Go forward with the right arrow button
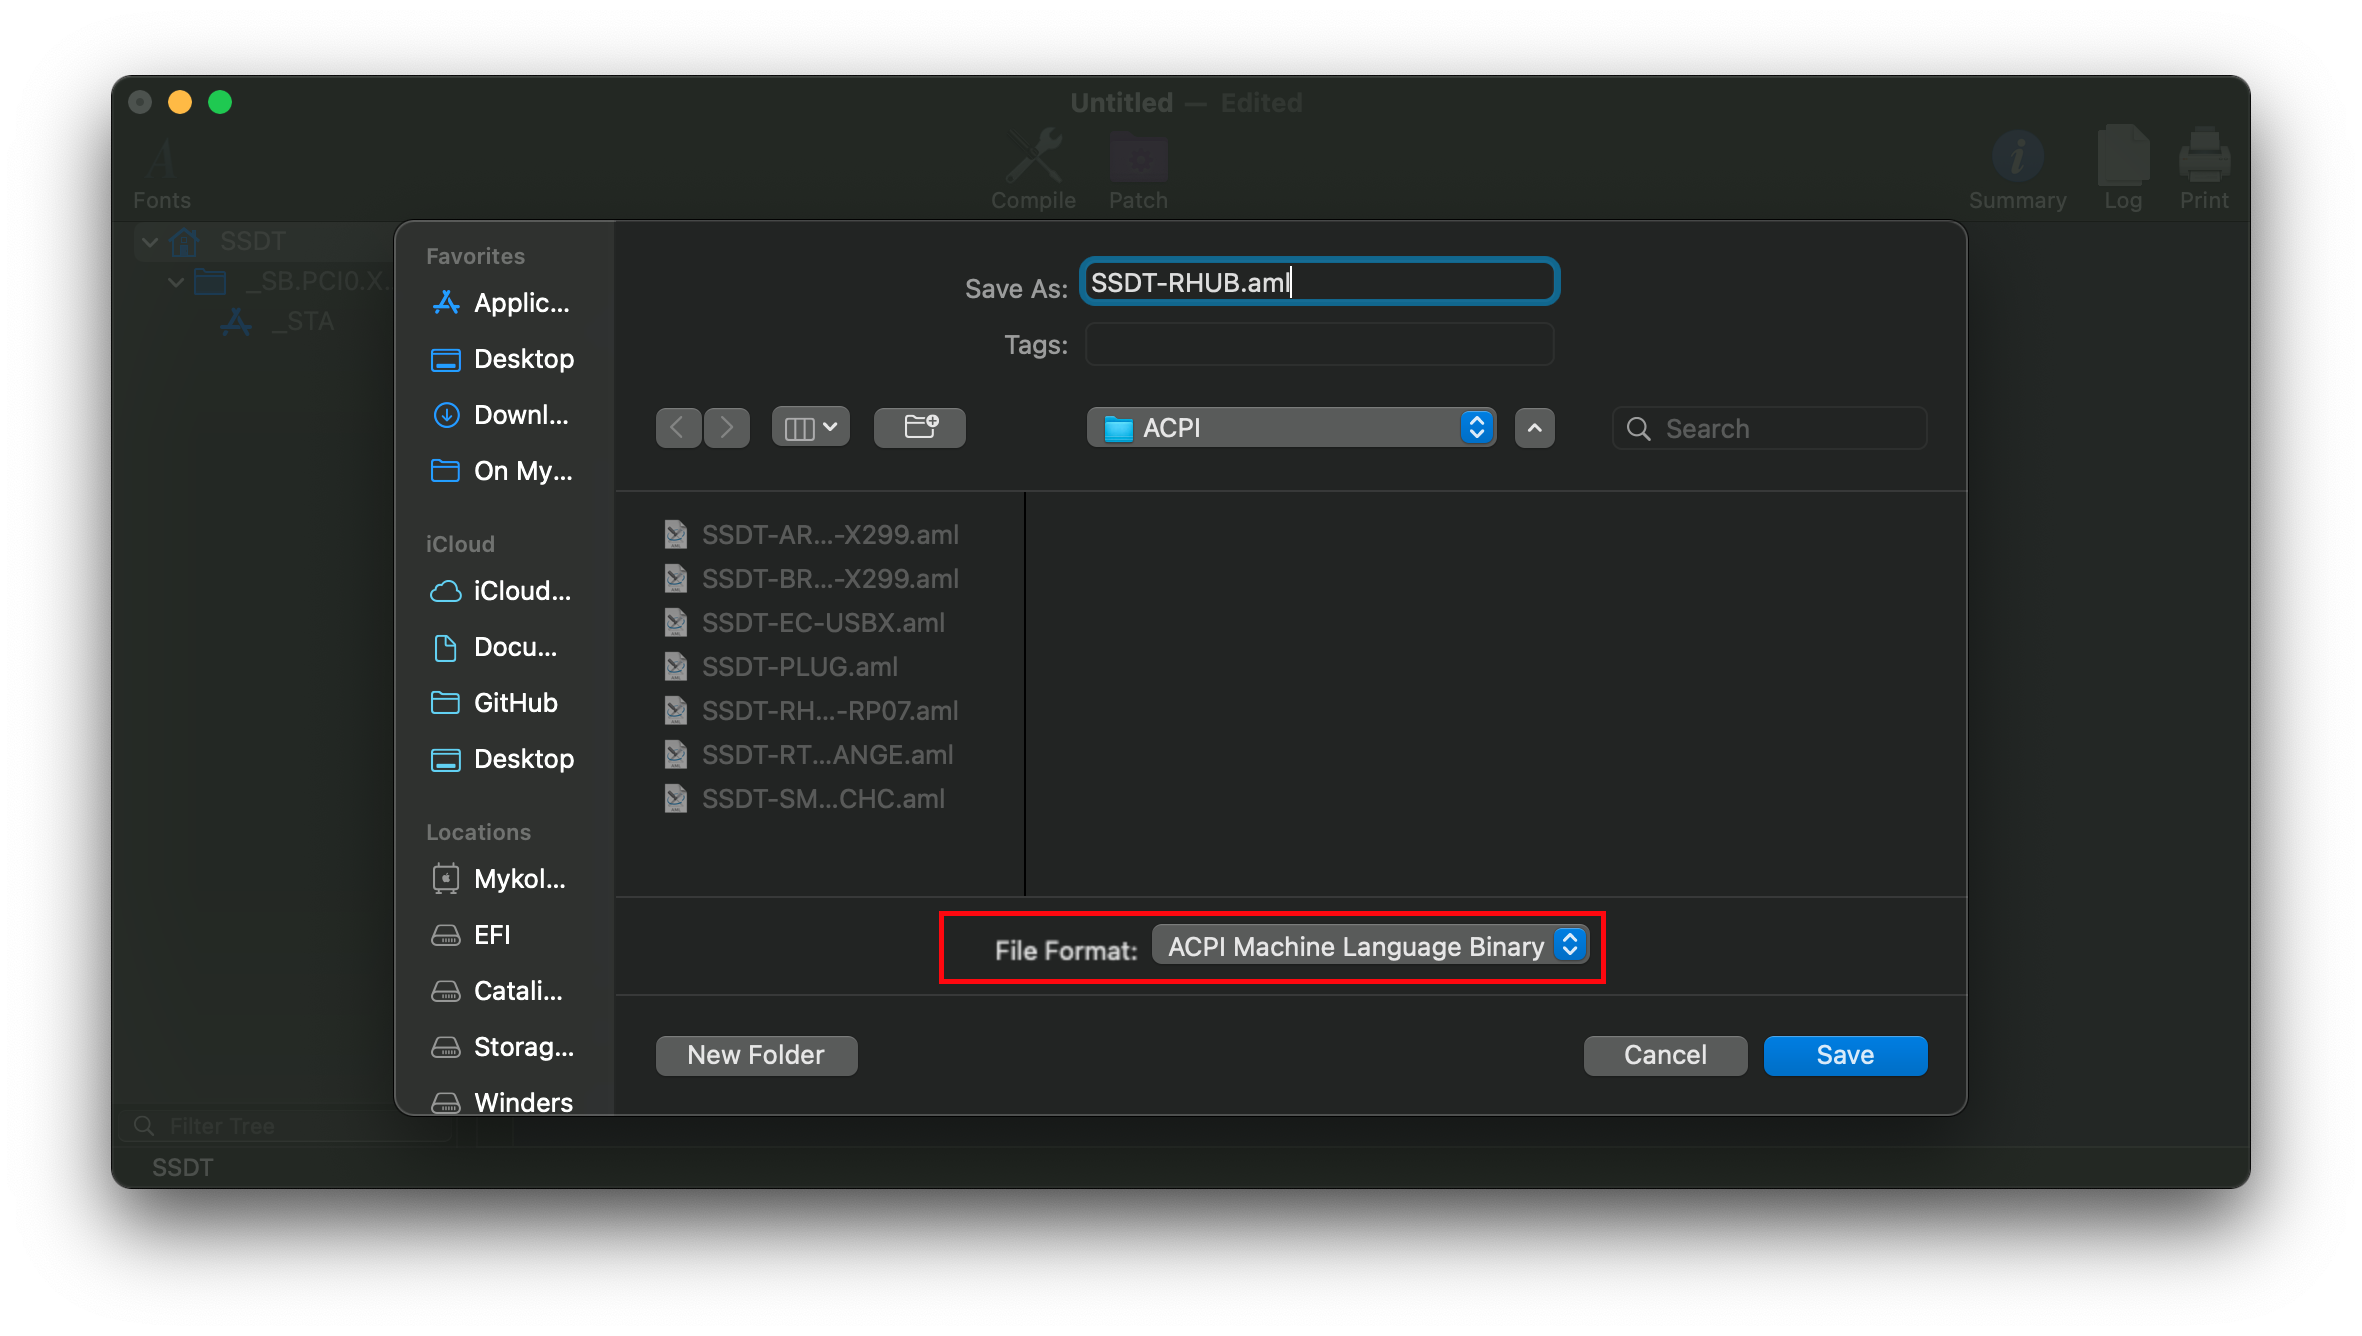2362x1336 pixels. 727,428
